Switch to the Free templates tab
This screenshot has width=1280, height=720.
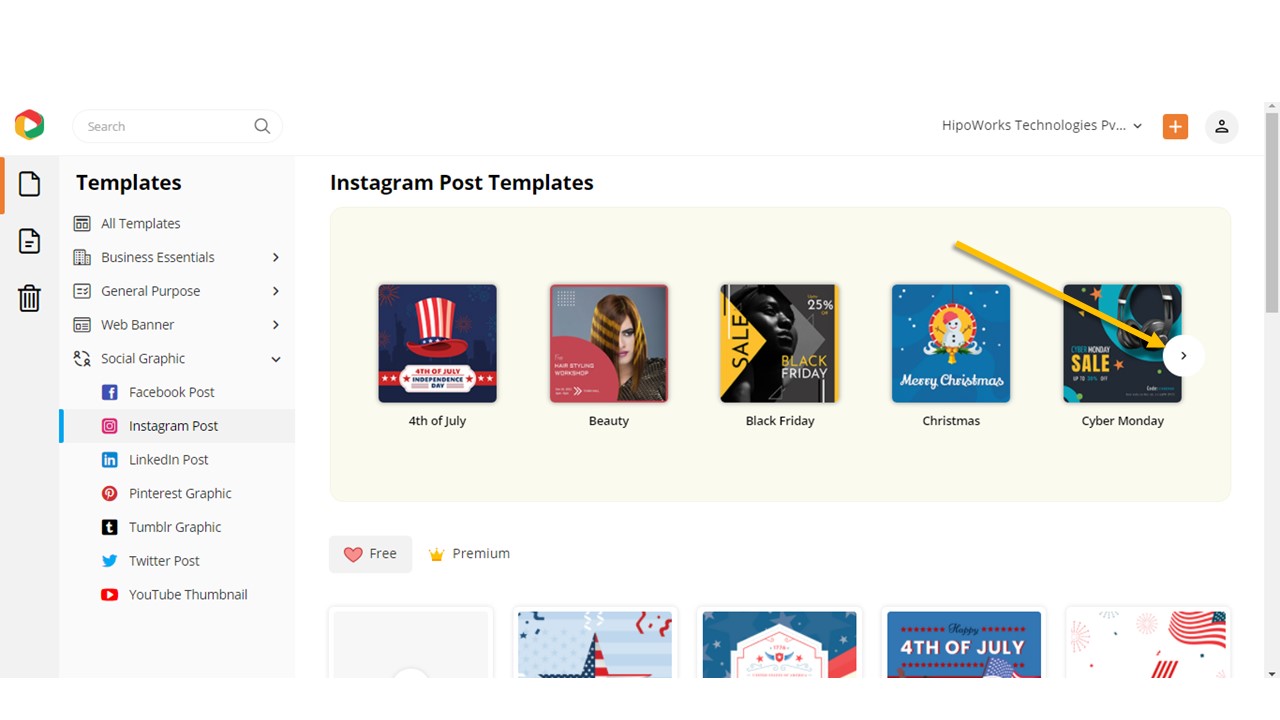coord(370,554)
